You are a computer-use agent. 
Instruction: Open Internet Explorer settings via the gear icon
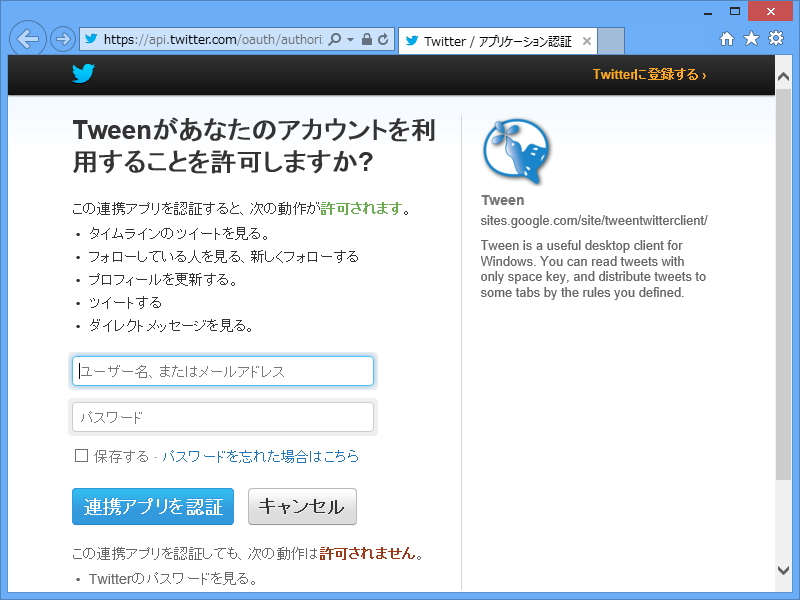pos(775,36)
